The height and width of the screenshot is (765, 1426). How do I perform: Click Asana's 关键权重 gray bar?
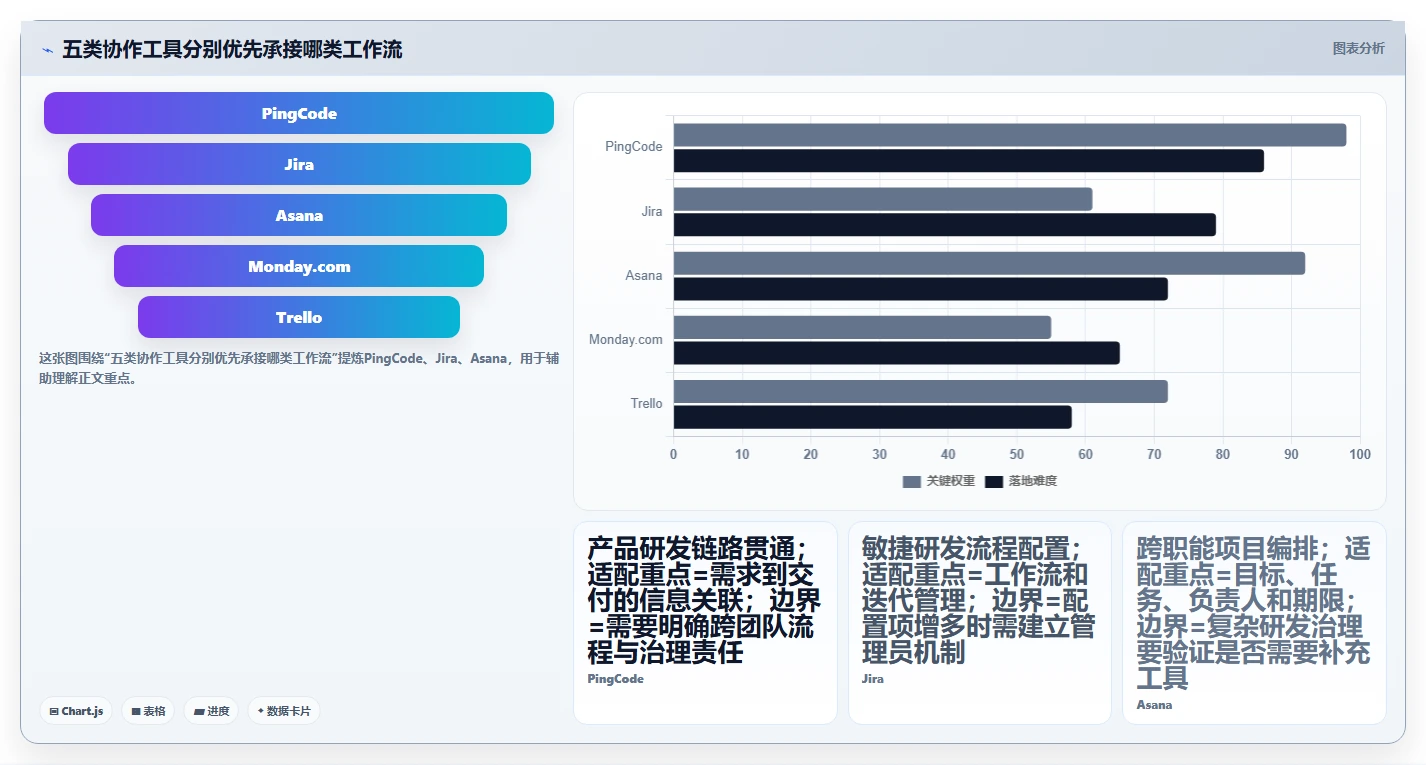[989, 263]
